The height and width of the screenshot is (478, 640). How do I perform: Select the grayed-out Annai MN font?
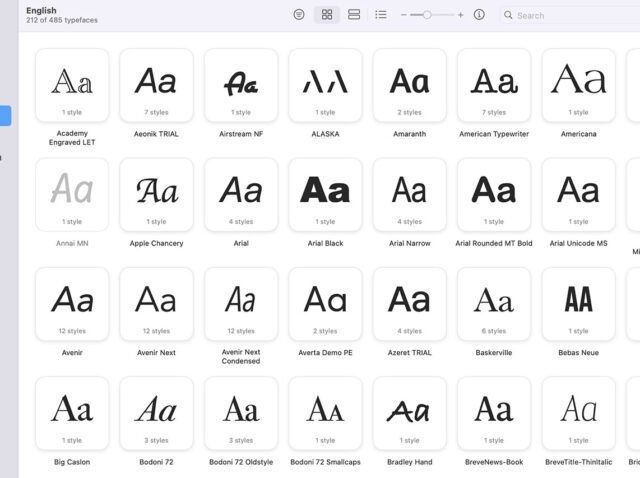72,194
